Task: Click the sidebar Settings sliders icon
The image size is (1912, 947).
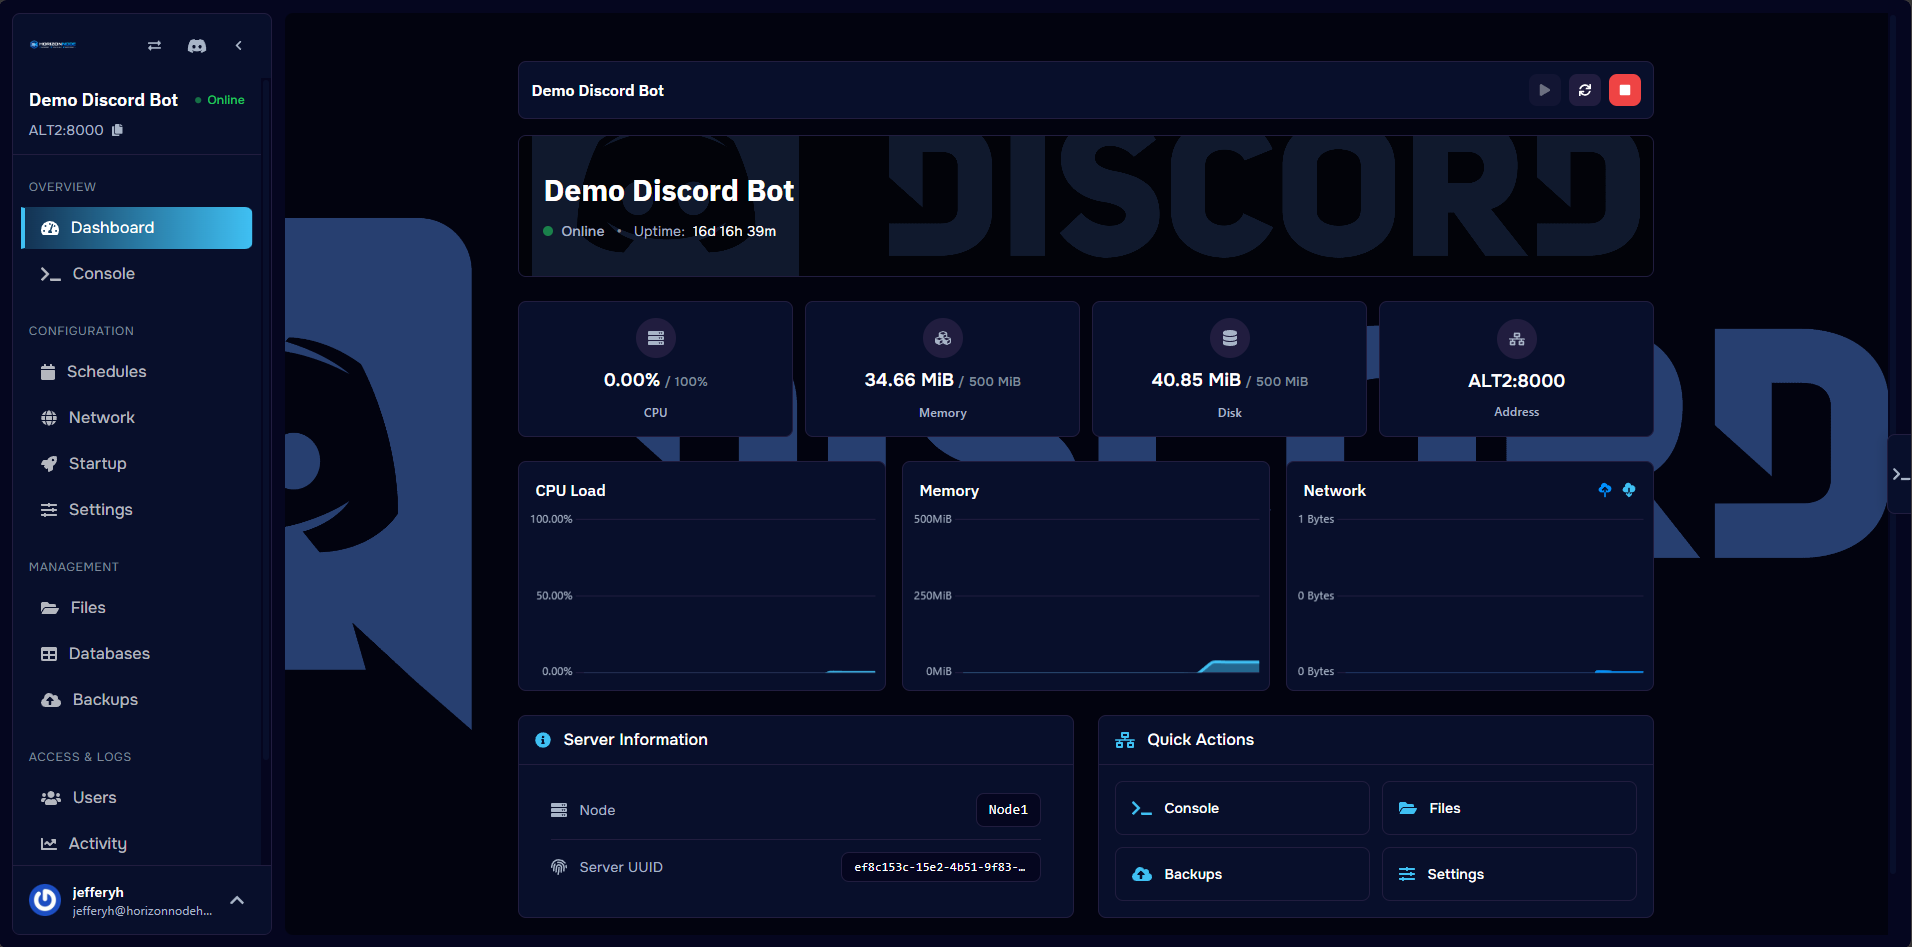Action: click(49, 510)
